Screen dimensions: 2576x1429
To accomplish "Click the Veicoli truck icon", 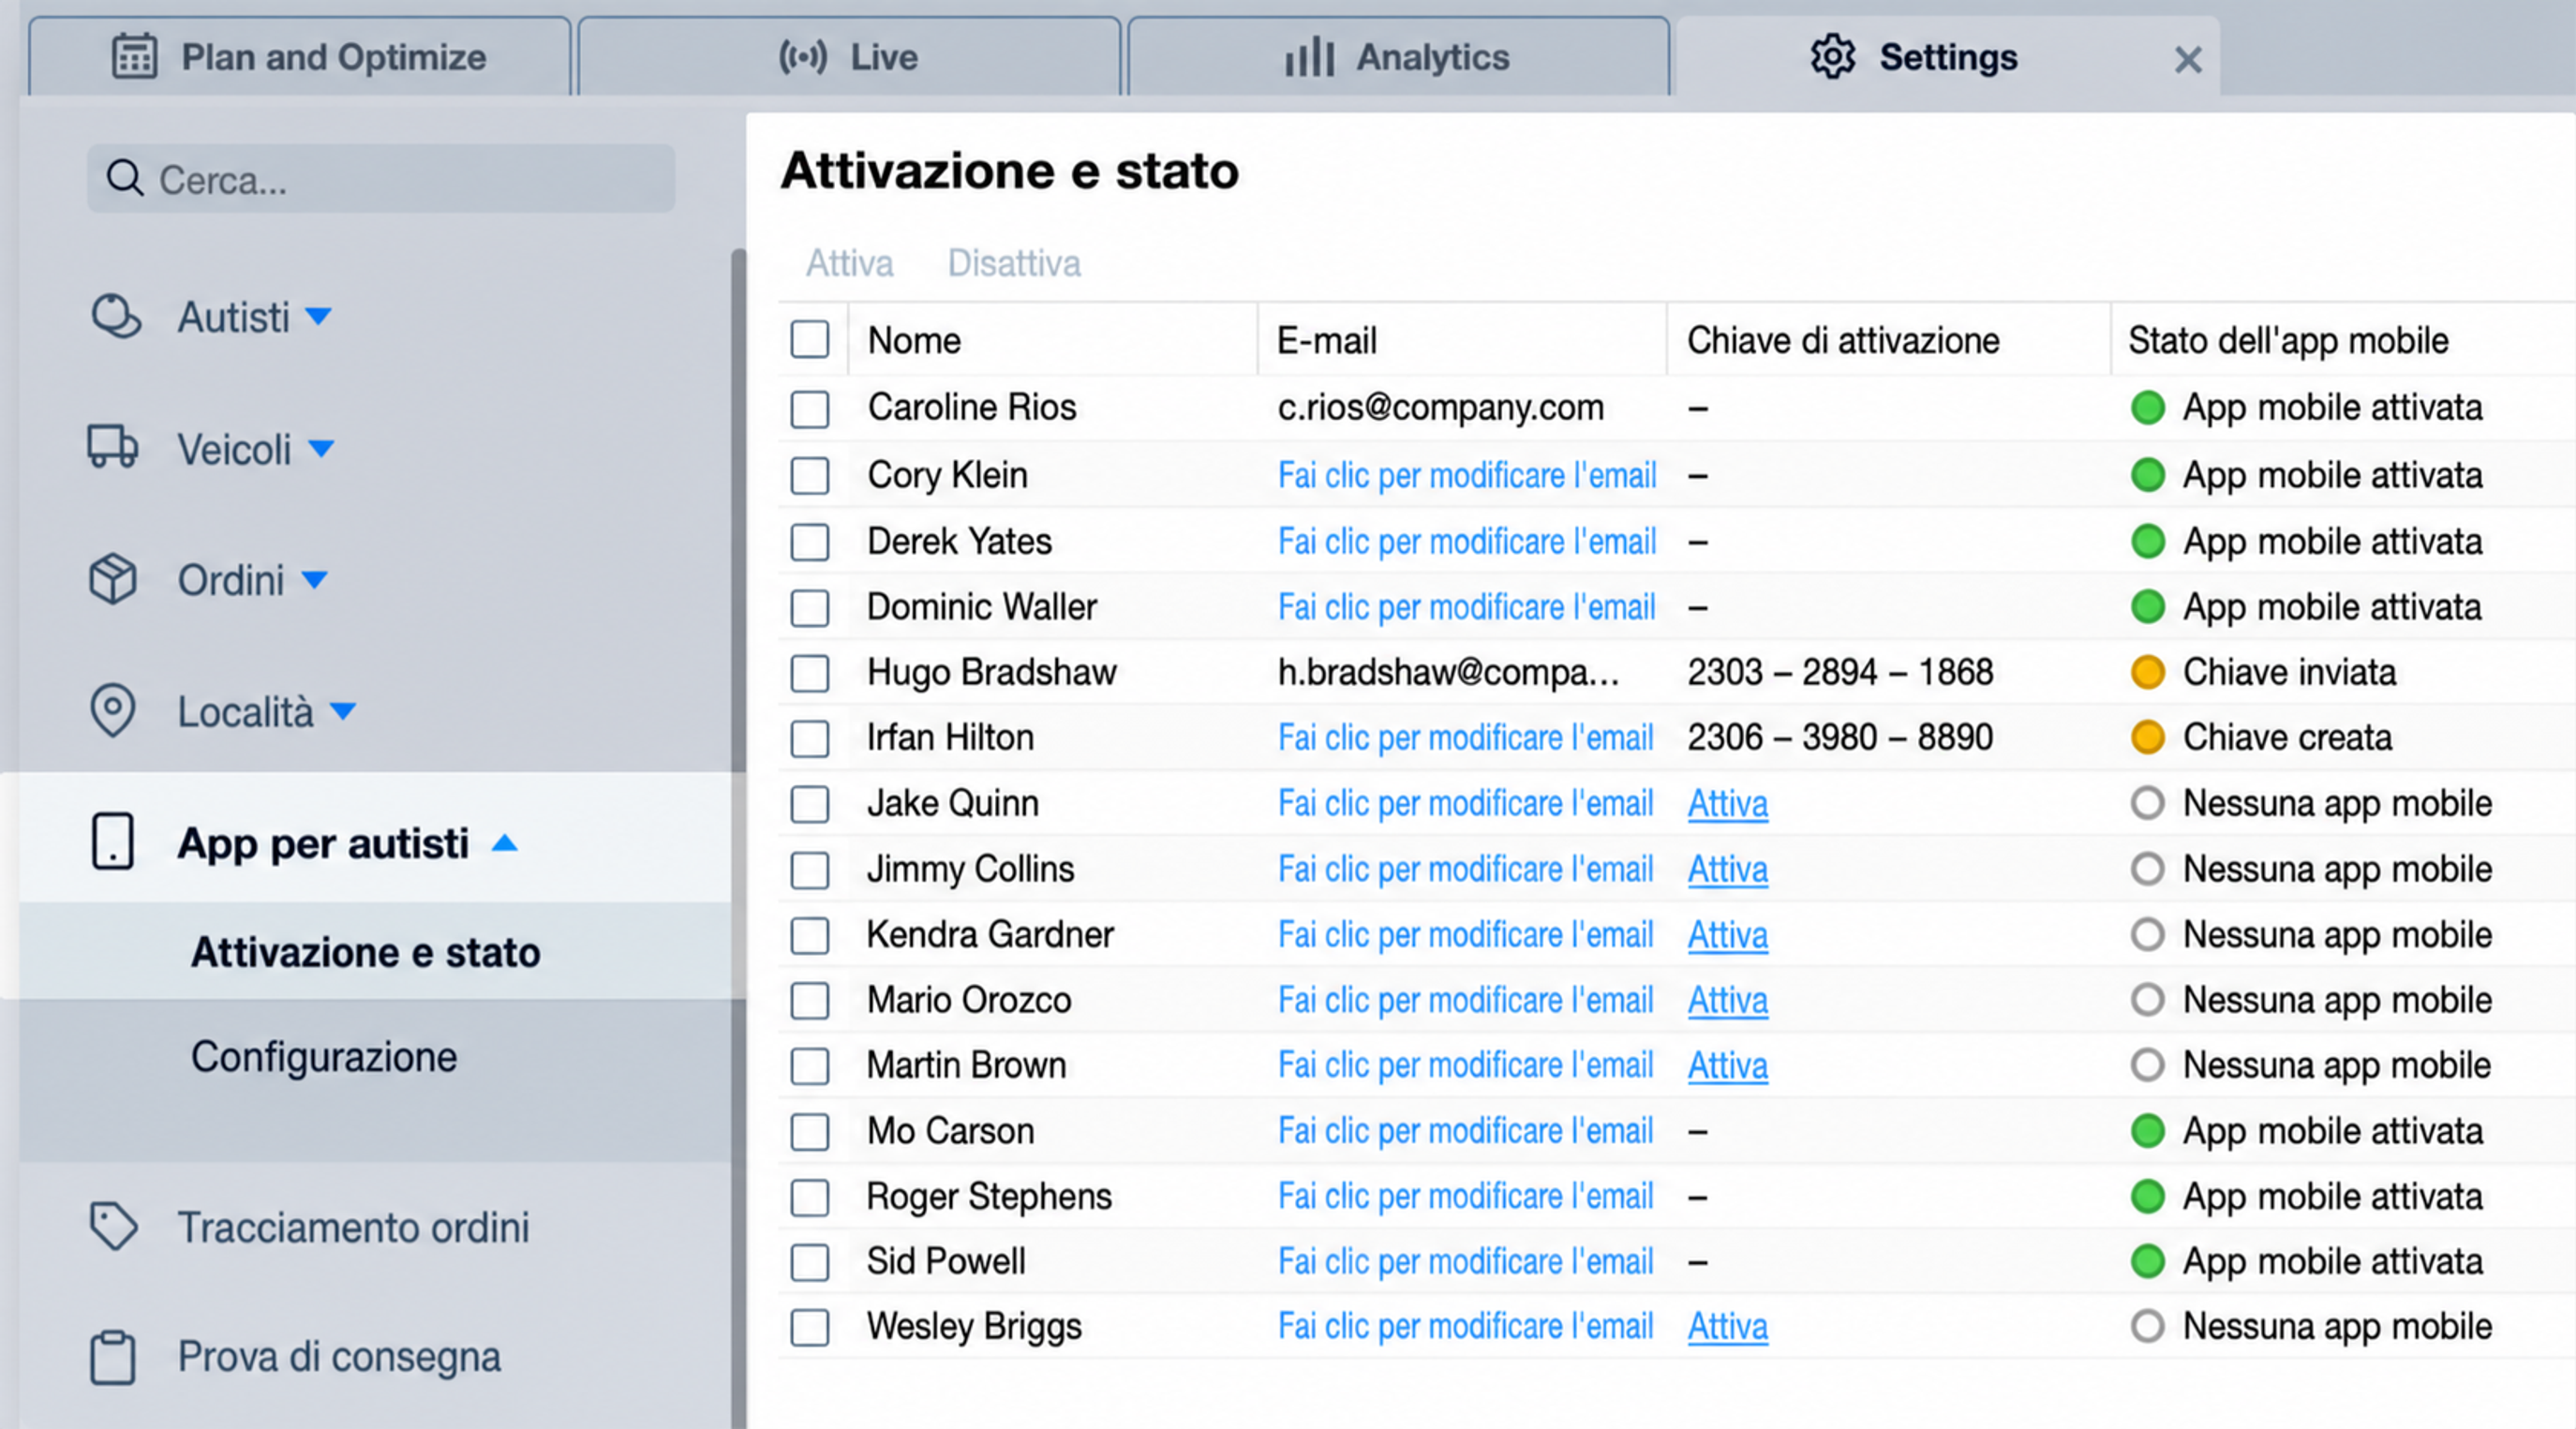I will [x=113, y=448].
